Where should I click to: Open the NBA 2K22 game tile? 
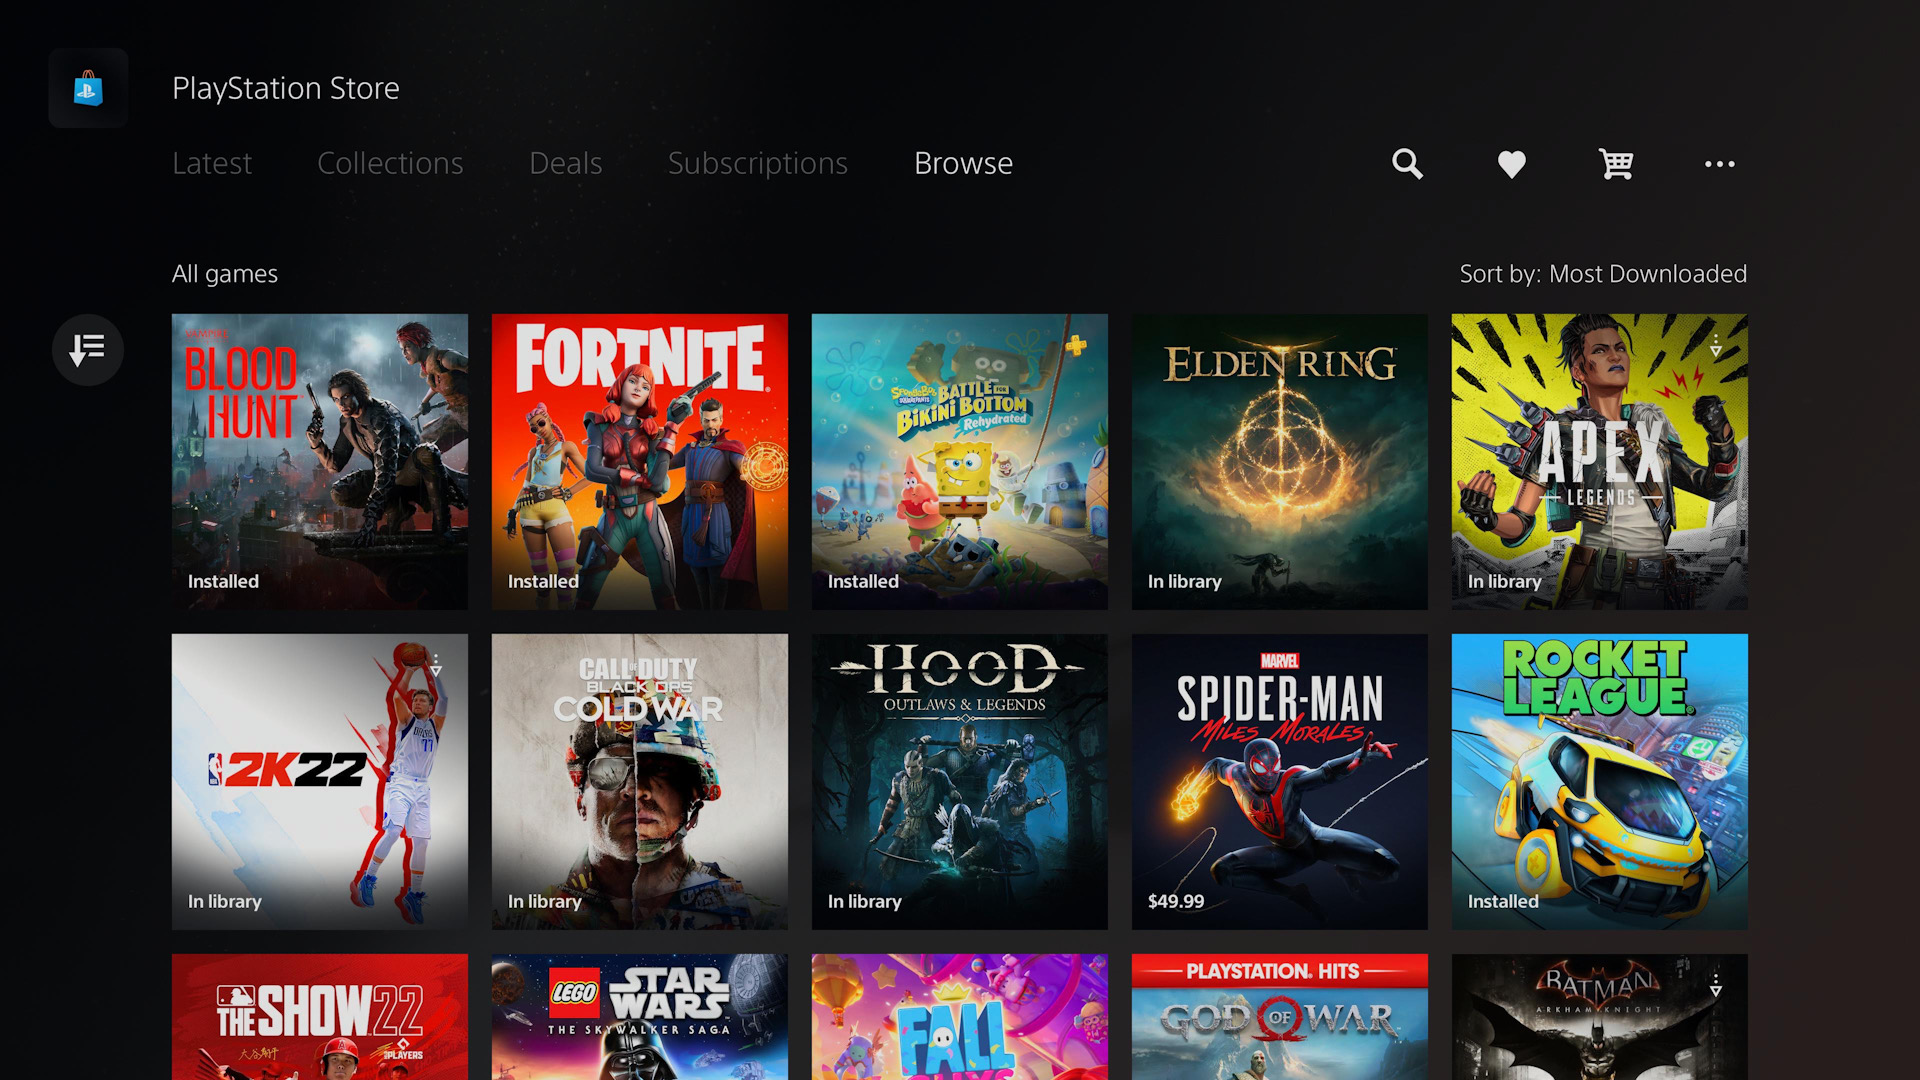[320, 782]
